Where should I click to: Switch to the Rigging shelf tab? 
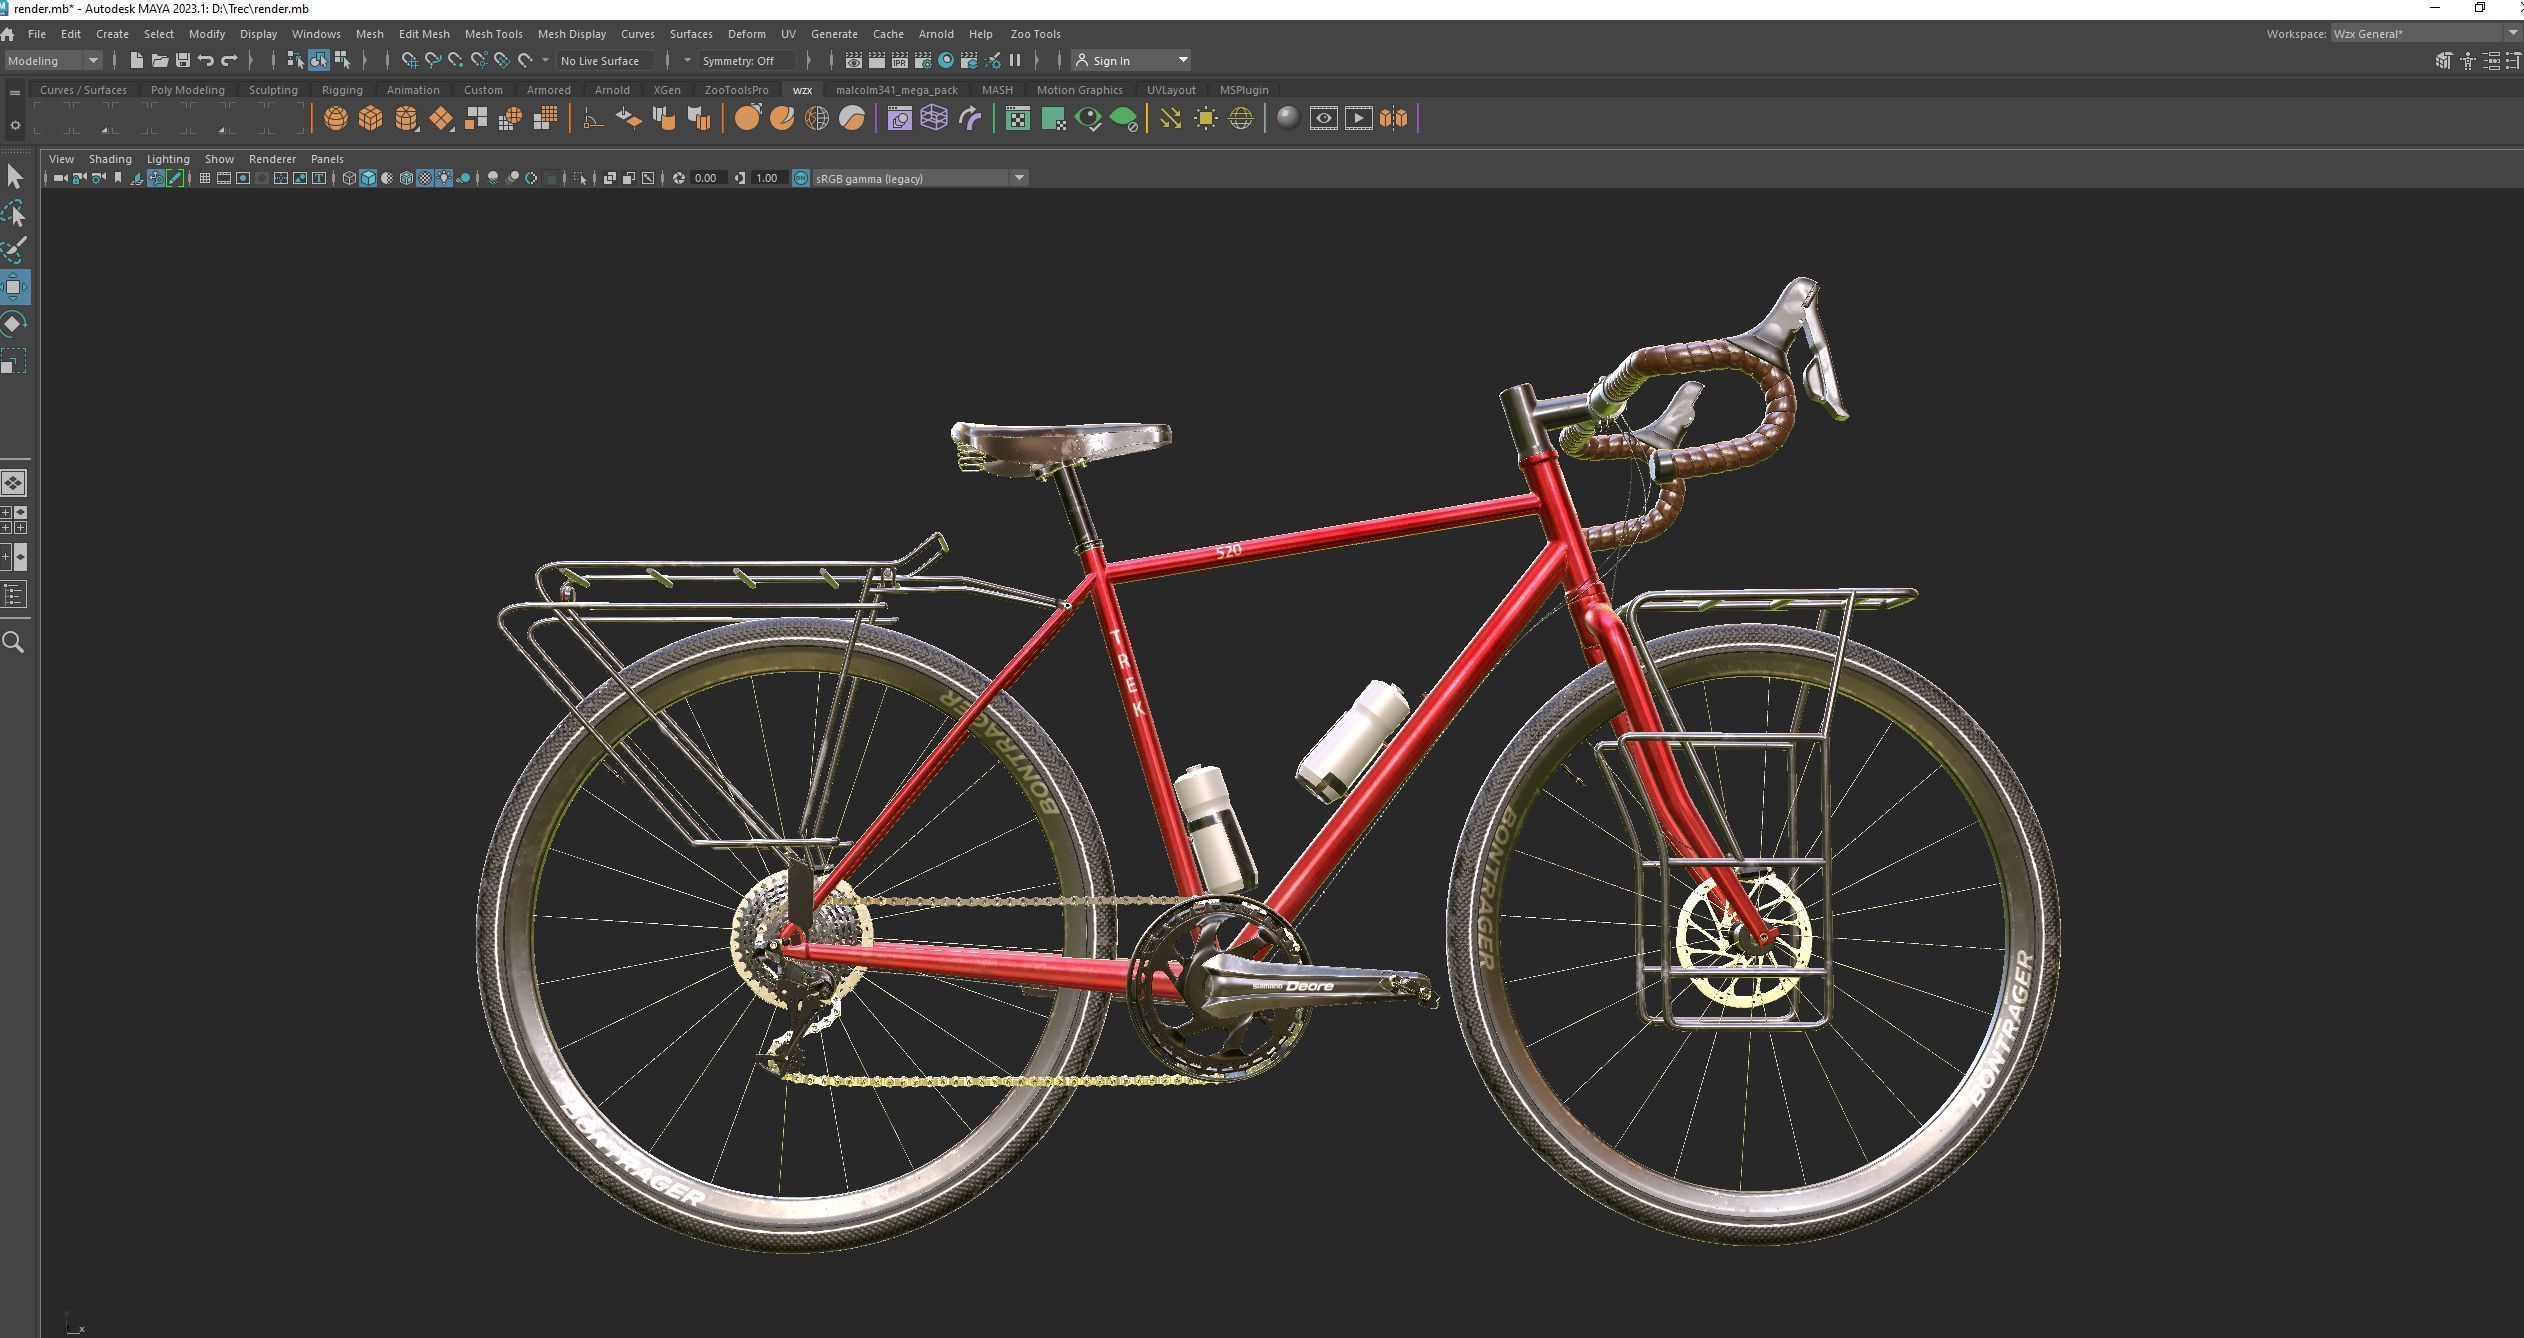[342, 90]
